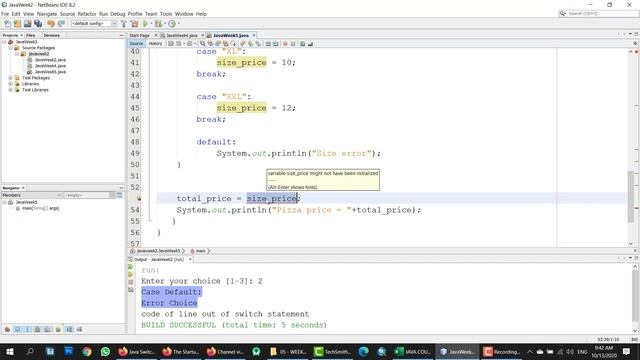Open the File menu
Image resolution: width=640 pixels, height=360 pixels.
(5, 14)
